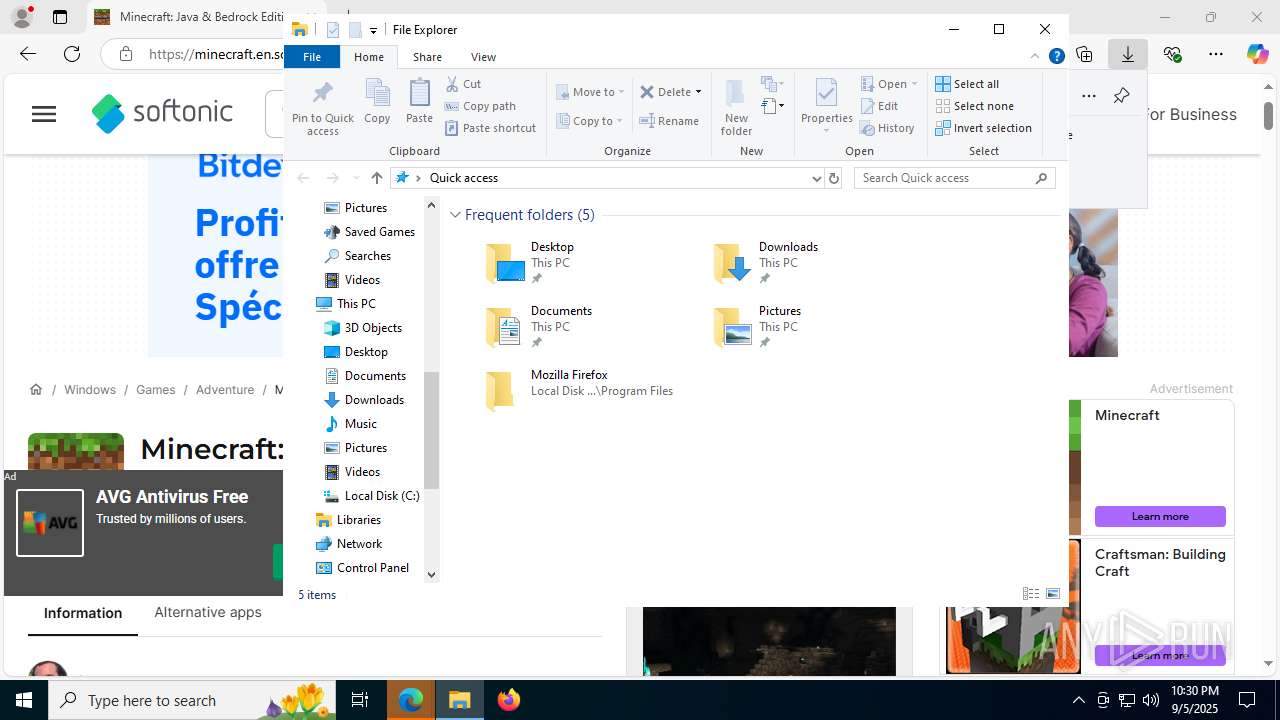Collapse Frequent folders group
The width and height of the screenshot is (1280, 720).
click(x=455, y=215)
